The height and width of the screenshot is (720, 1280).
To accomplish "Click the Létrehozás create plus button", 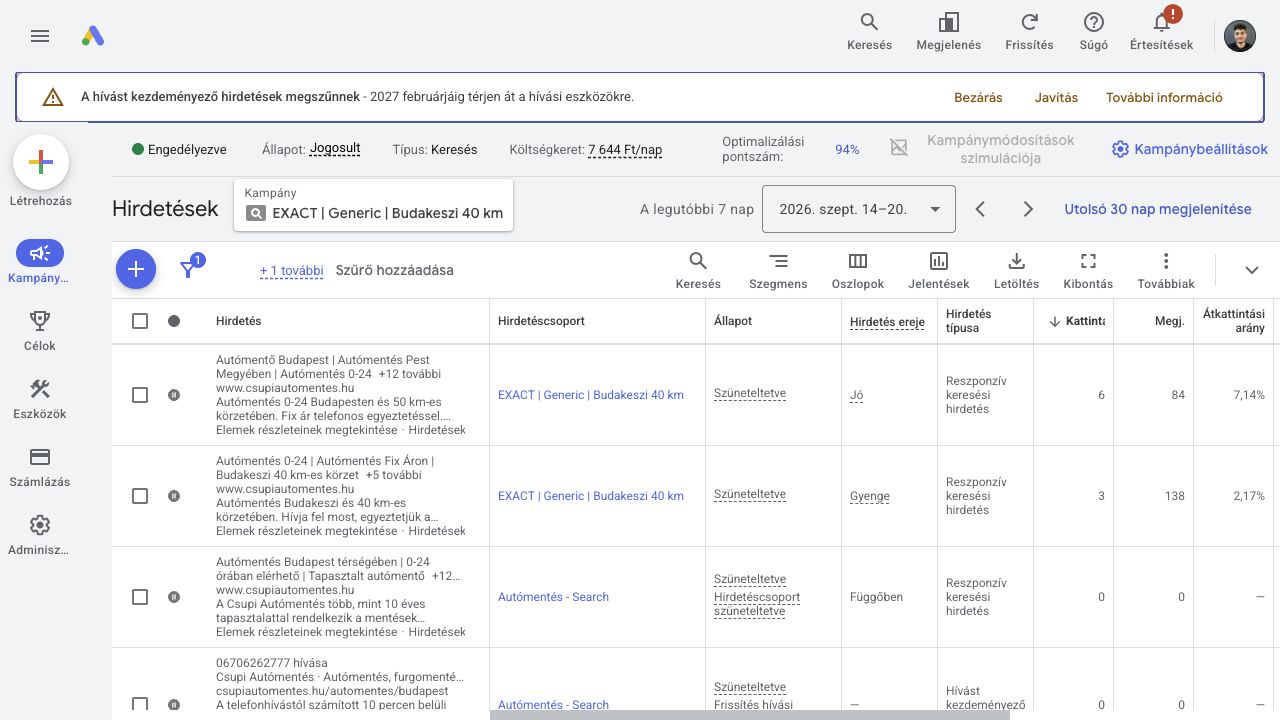I will point(40,162).
